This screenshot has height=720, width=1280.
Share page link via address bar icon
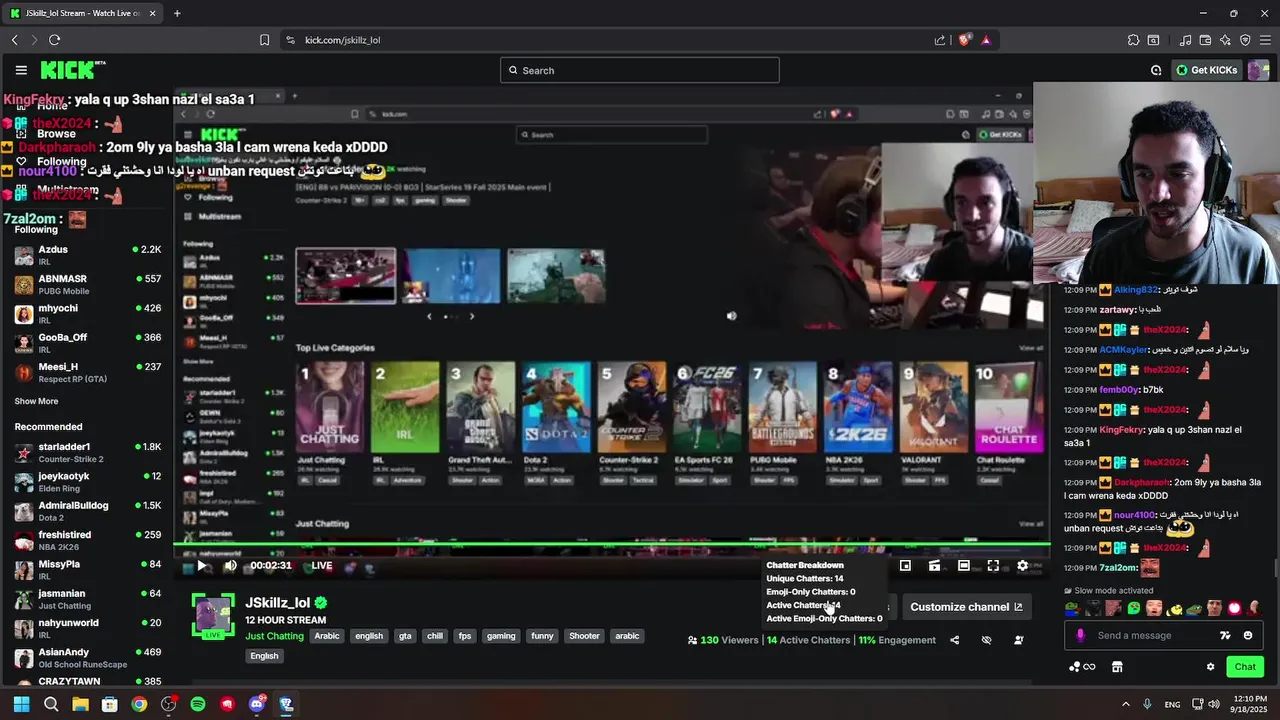940,40
